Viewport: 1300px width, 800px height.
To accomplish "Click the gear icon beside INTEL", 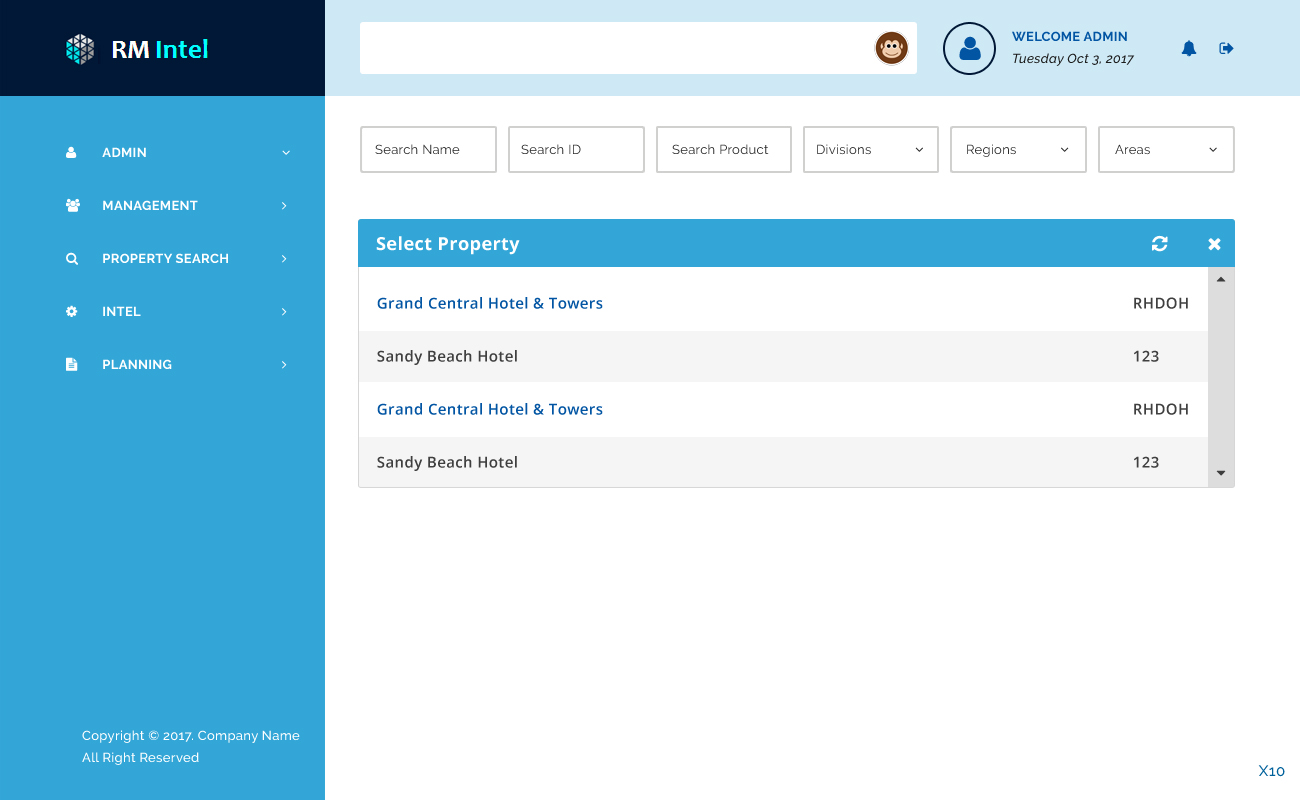I will (71, 311).
